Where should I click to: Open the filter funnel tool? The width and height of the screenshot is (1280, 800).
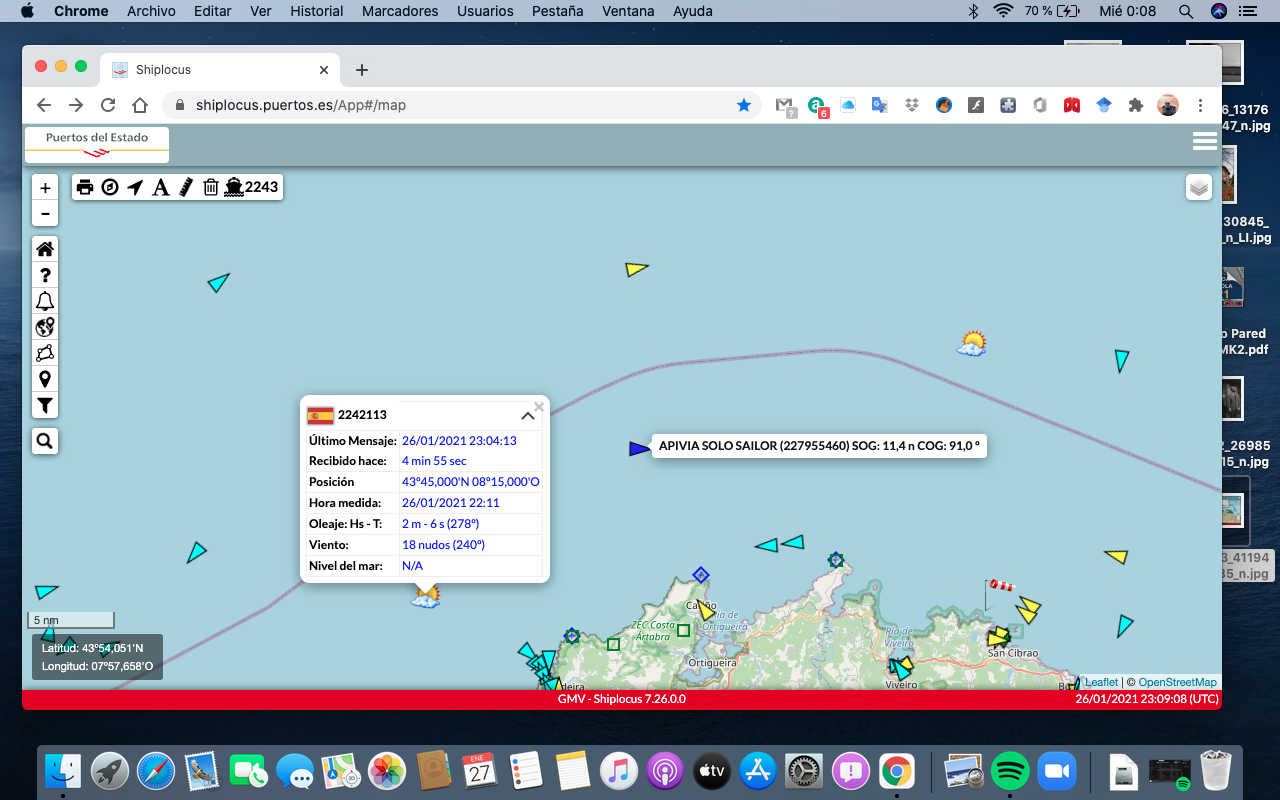[x=44, y=405]
